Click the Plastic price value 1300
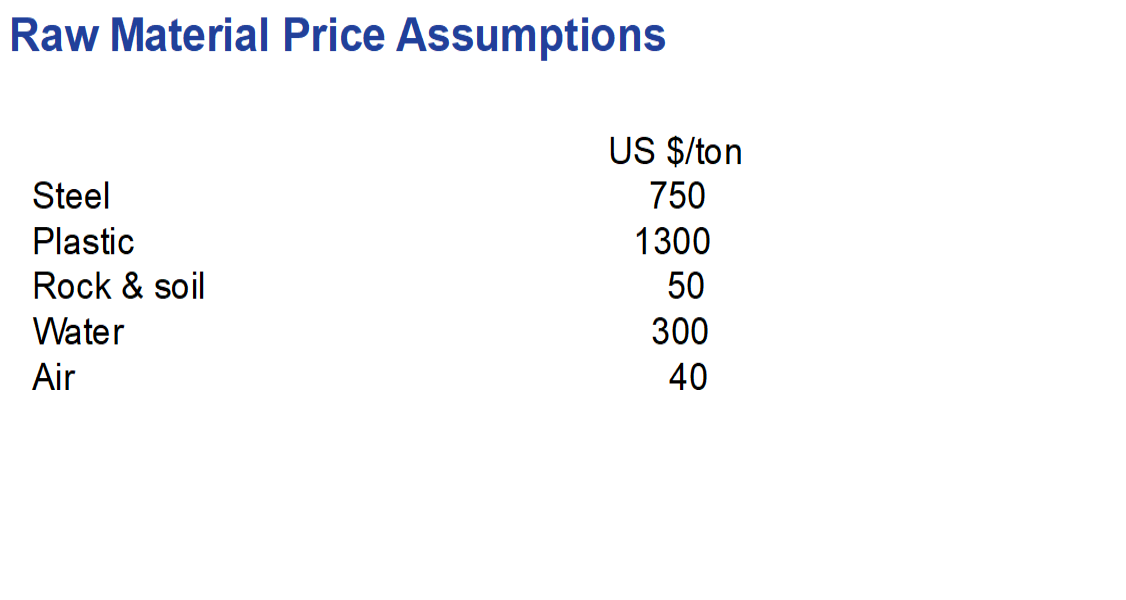 coord(673,241)
